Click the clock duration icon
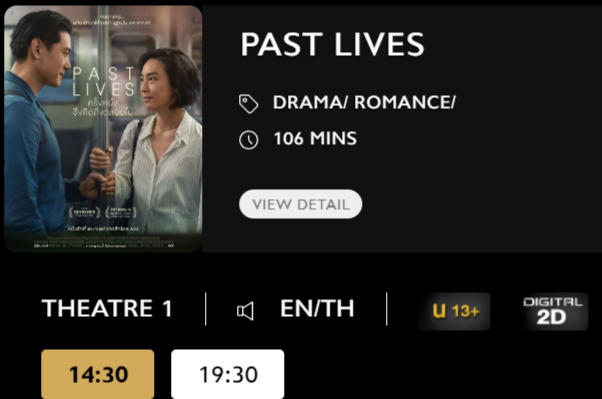 [248, 140]
